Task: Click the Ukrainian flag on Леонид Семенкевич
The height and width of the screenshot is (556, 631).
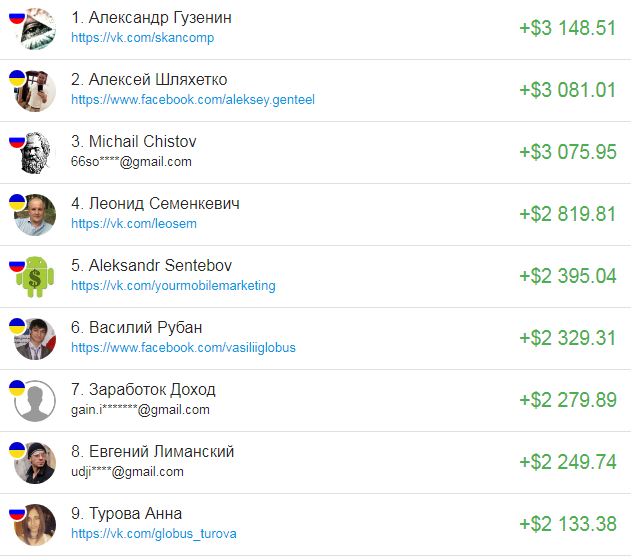Action: click(x=17, y=202)
